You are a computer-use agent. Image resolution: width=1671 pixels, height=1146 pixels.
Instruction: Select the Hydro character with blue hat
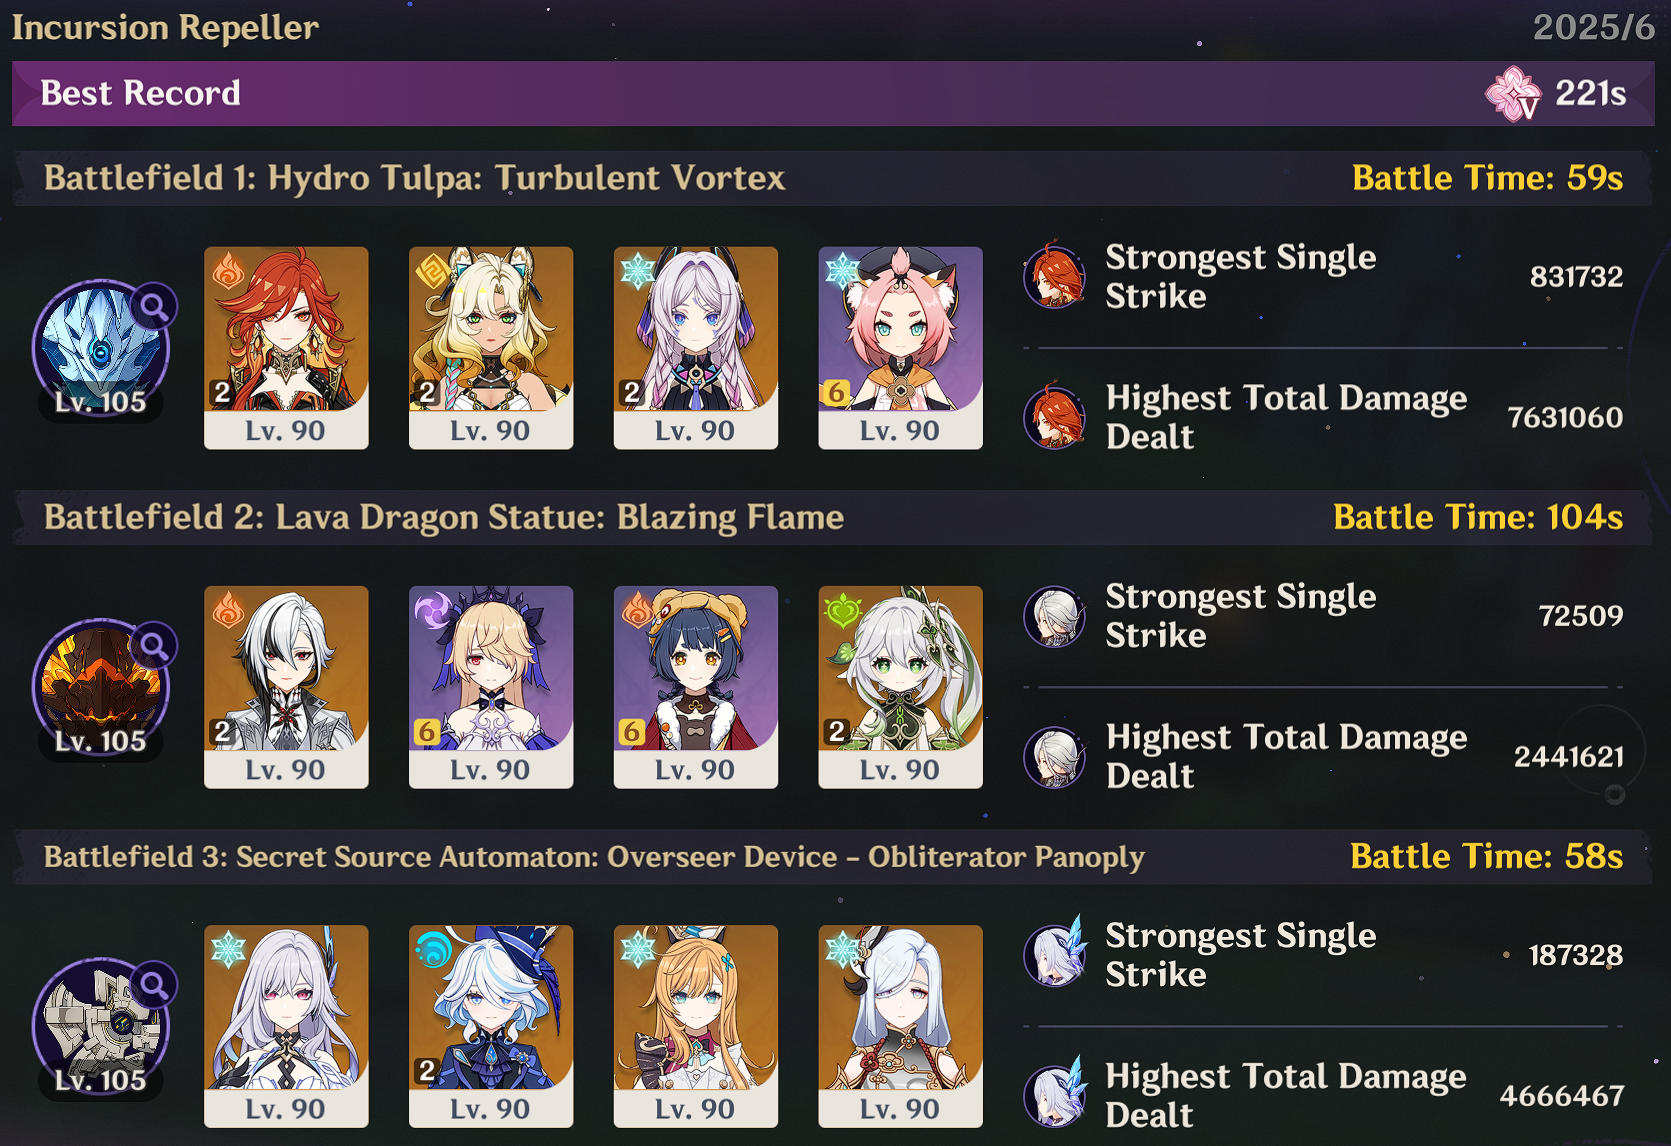(491, 1026)
